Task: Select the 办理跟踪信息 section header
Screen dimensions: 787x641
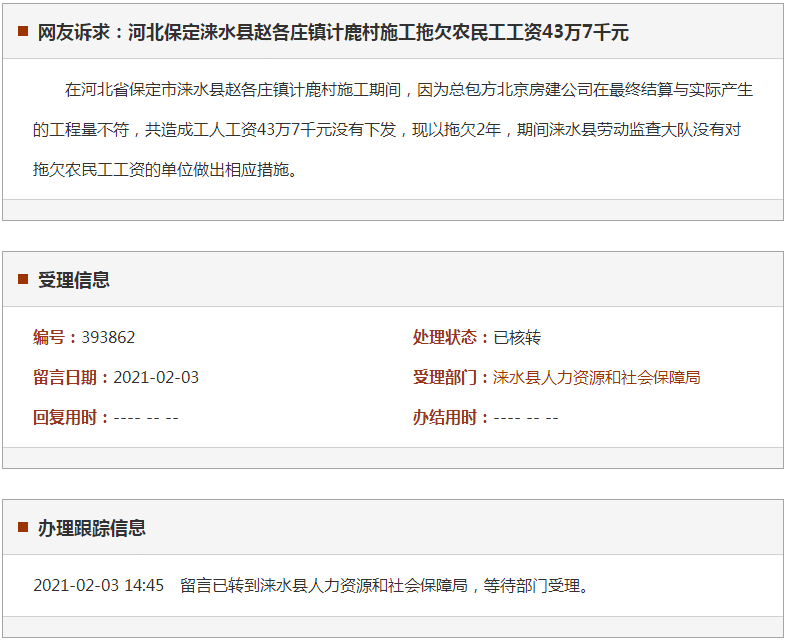Action: click(92, 527)
